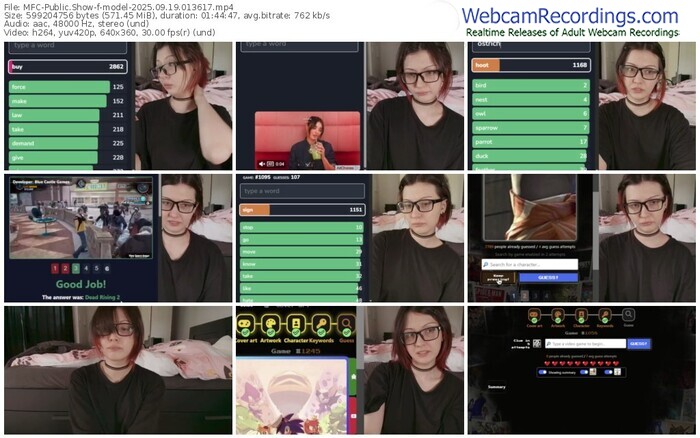This screenshot has height=438, width=700.
Task: Select attempt box 6 under Dead Rising screenshot
Action: click(106, 268)
